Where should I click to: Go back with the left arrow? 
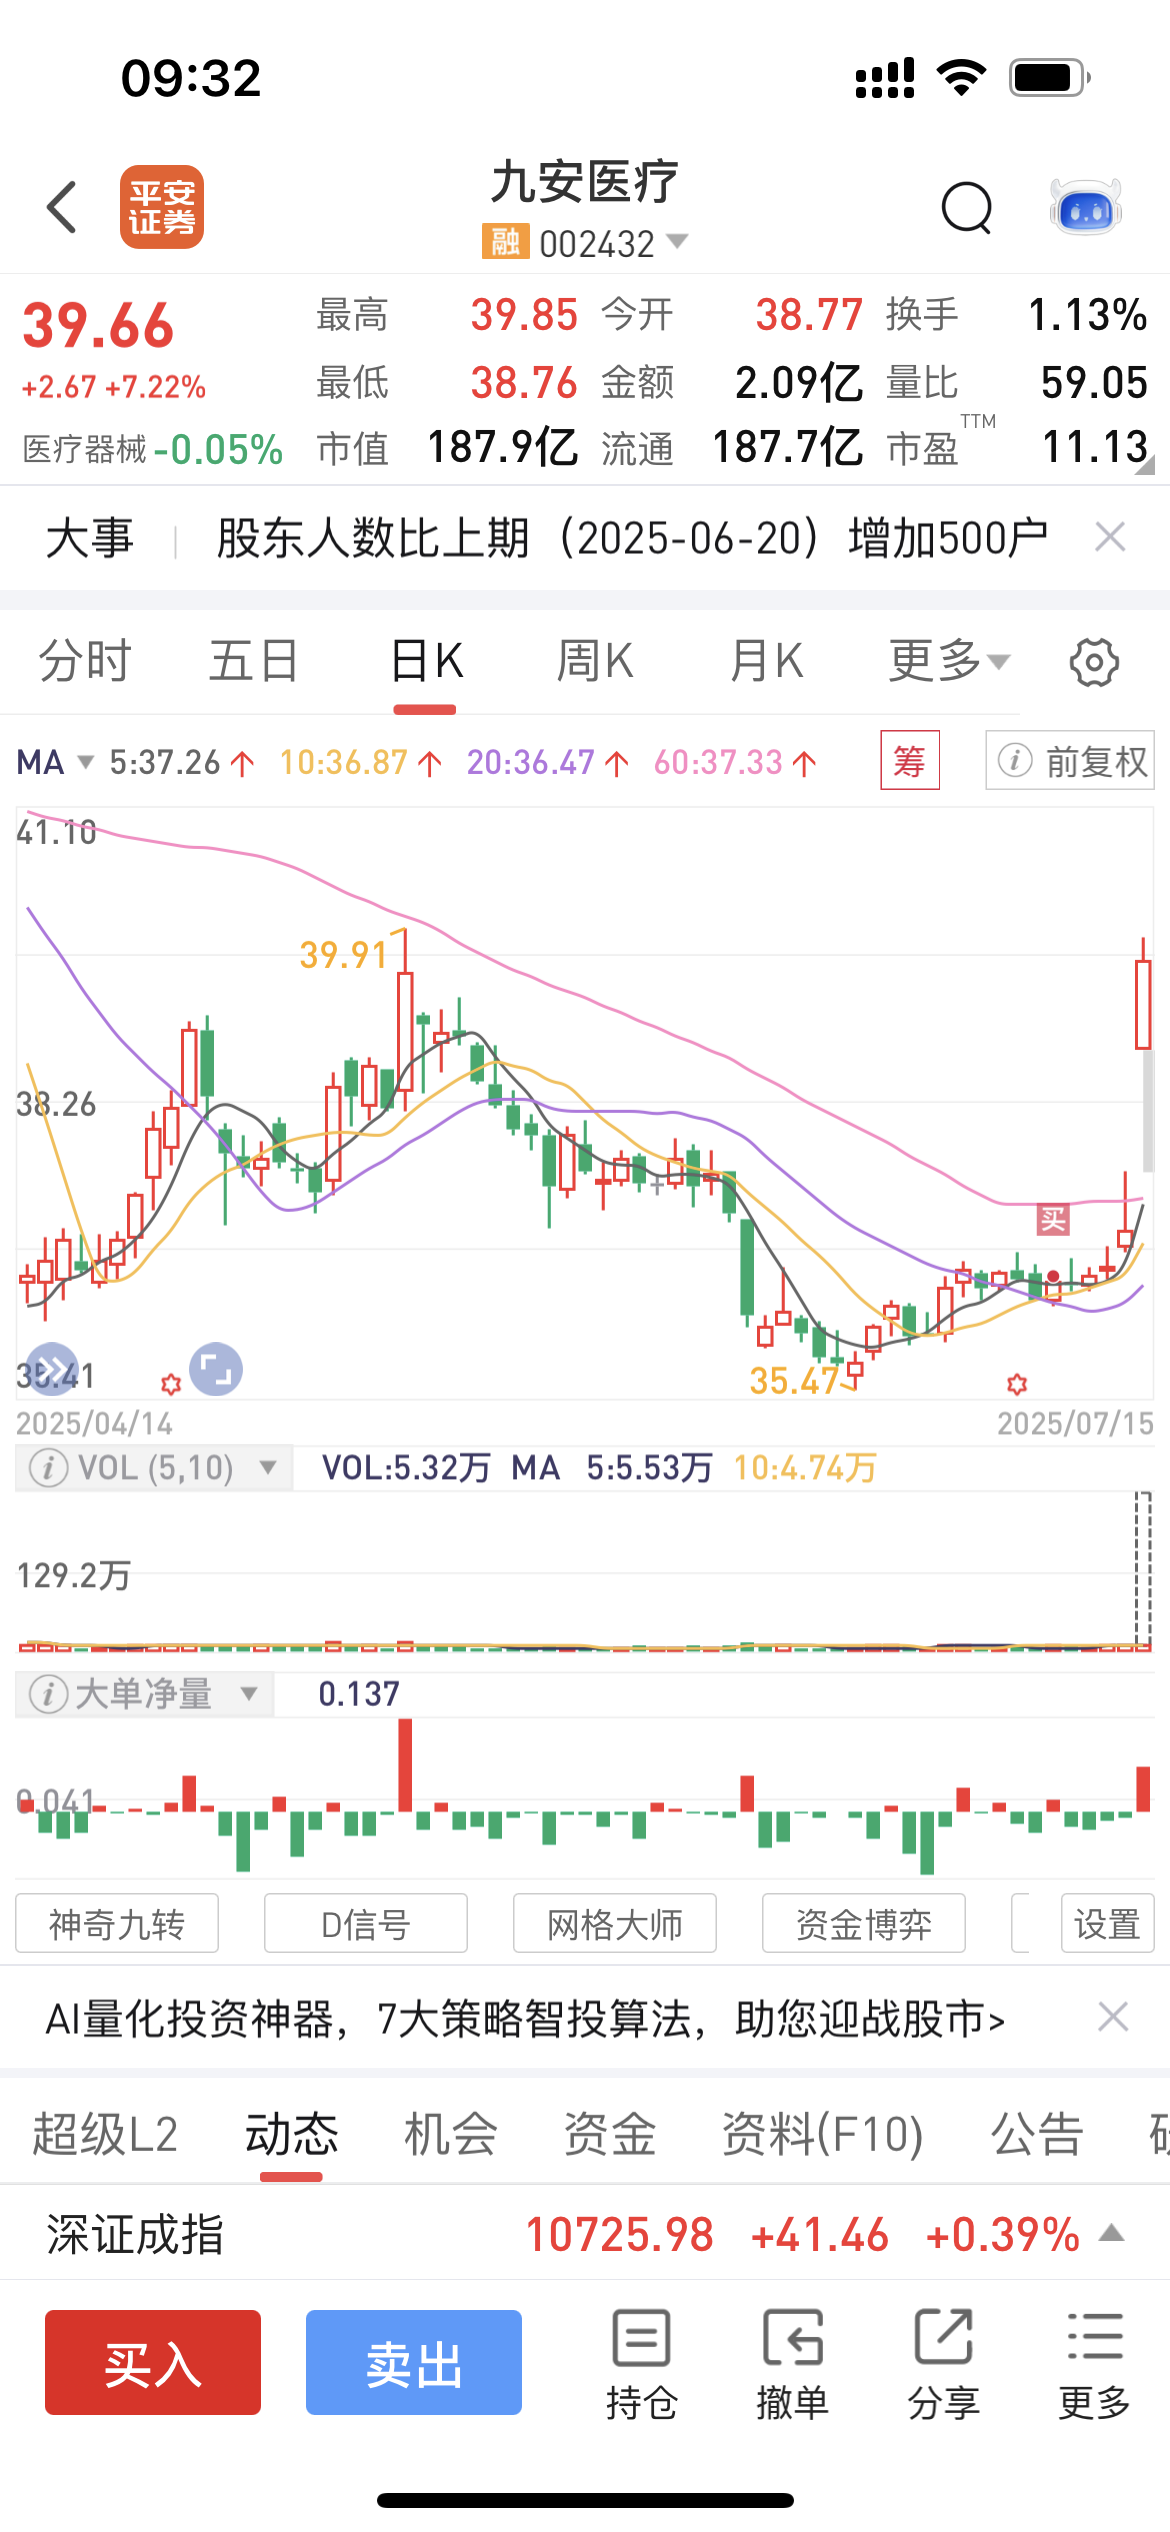click(62, 208)
